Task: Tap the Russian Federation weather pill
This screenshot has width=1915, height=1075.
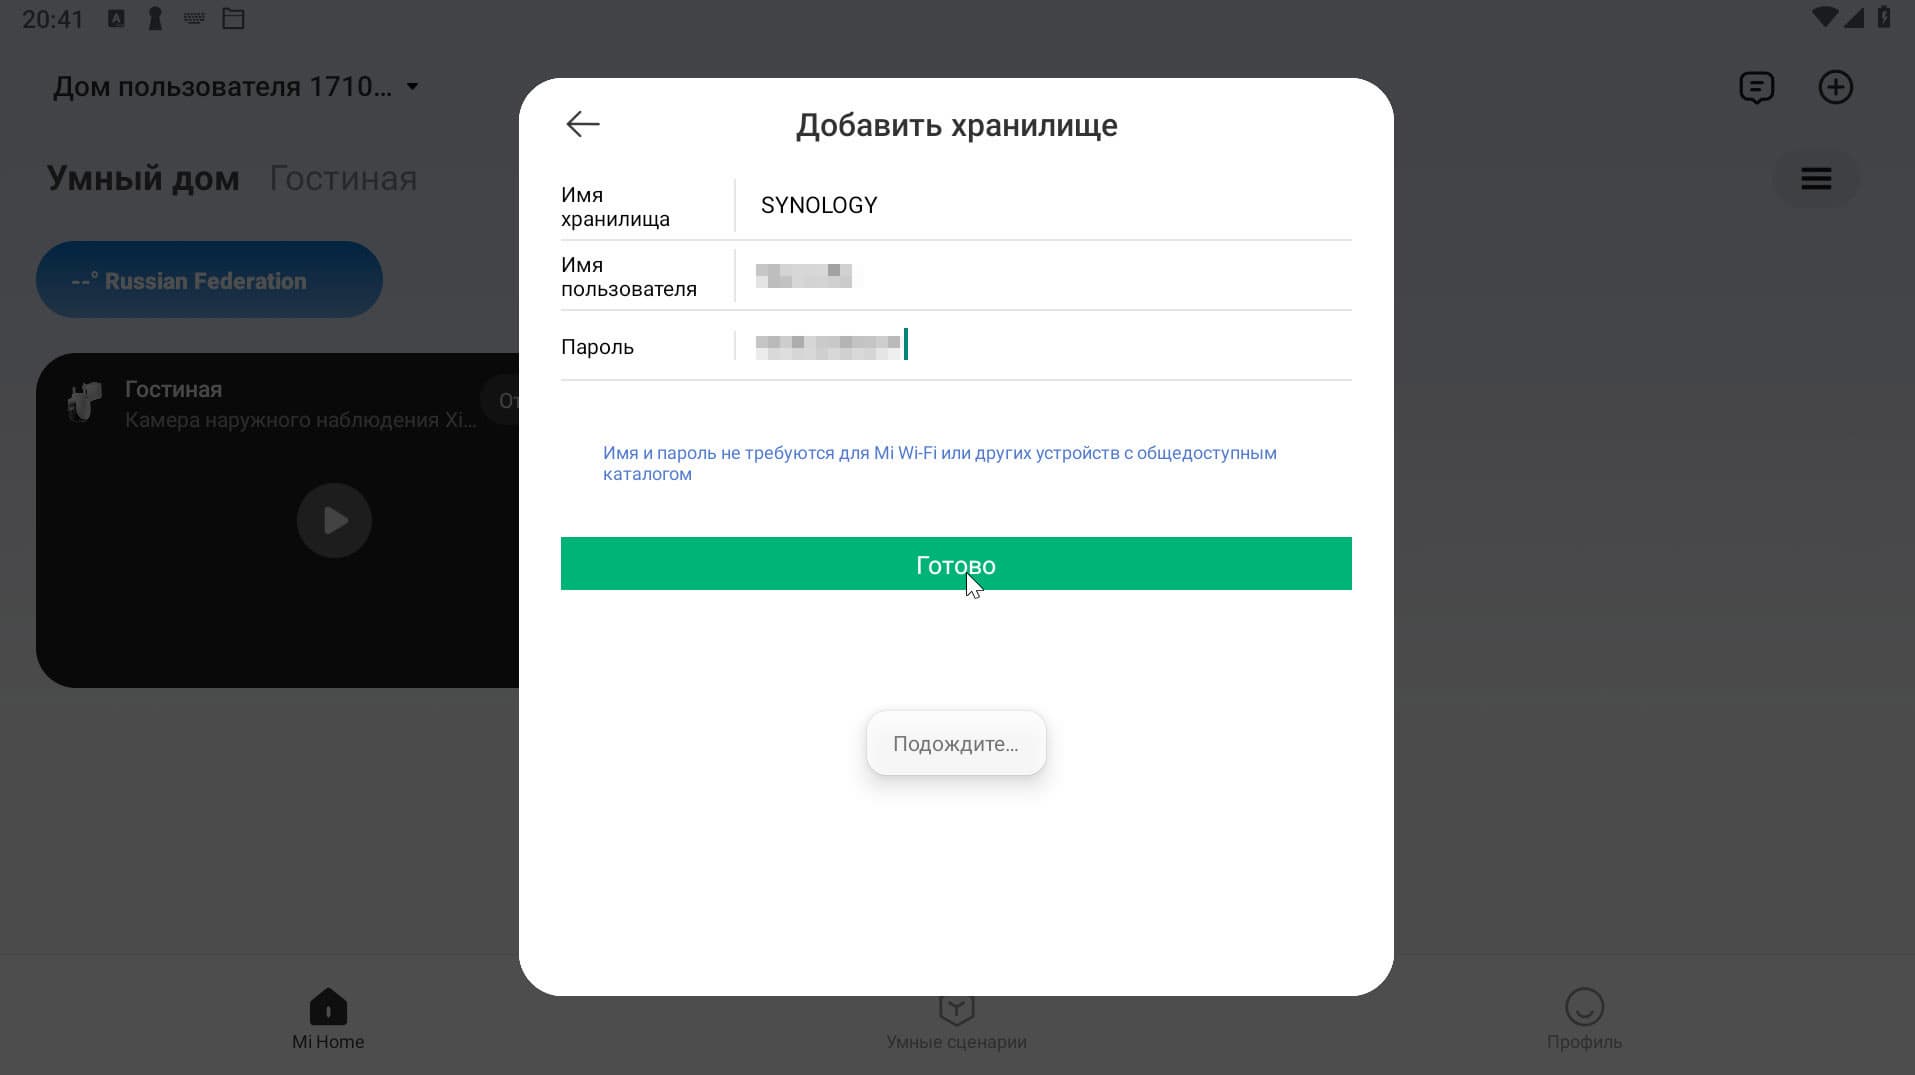Action: pyautogui.click(x=209, y=280)
